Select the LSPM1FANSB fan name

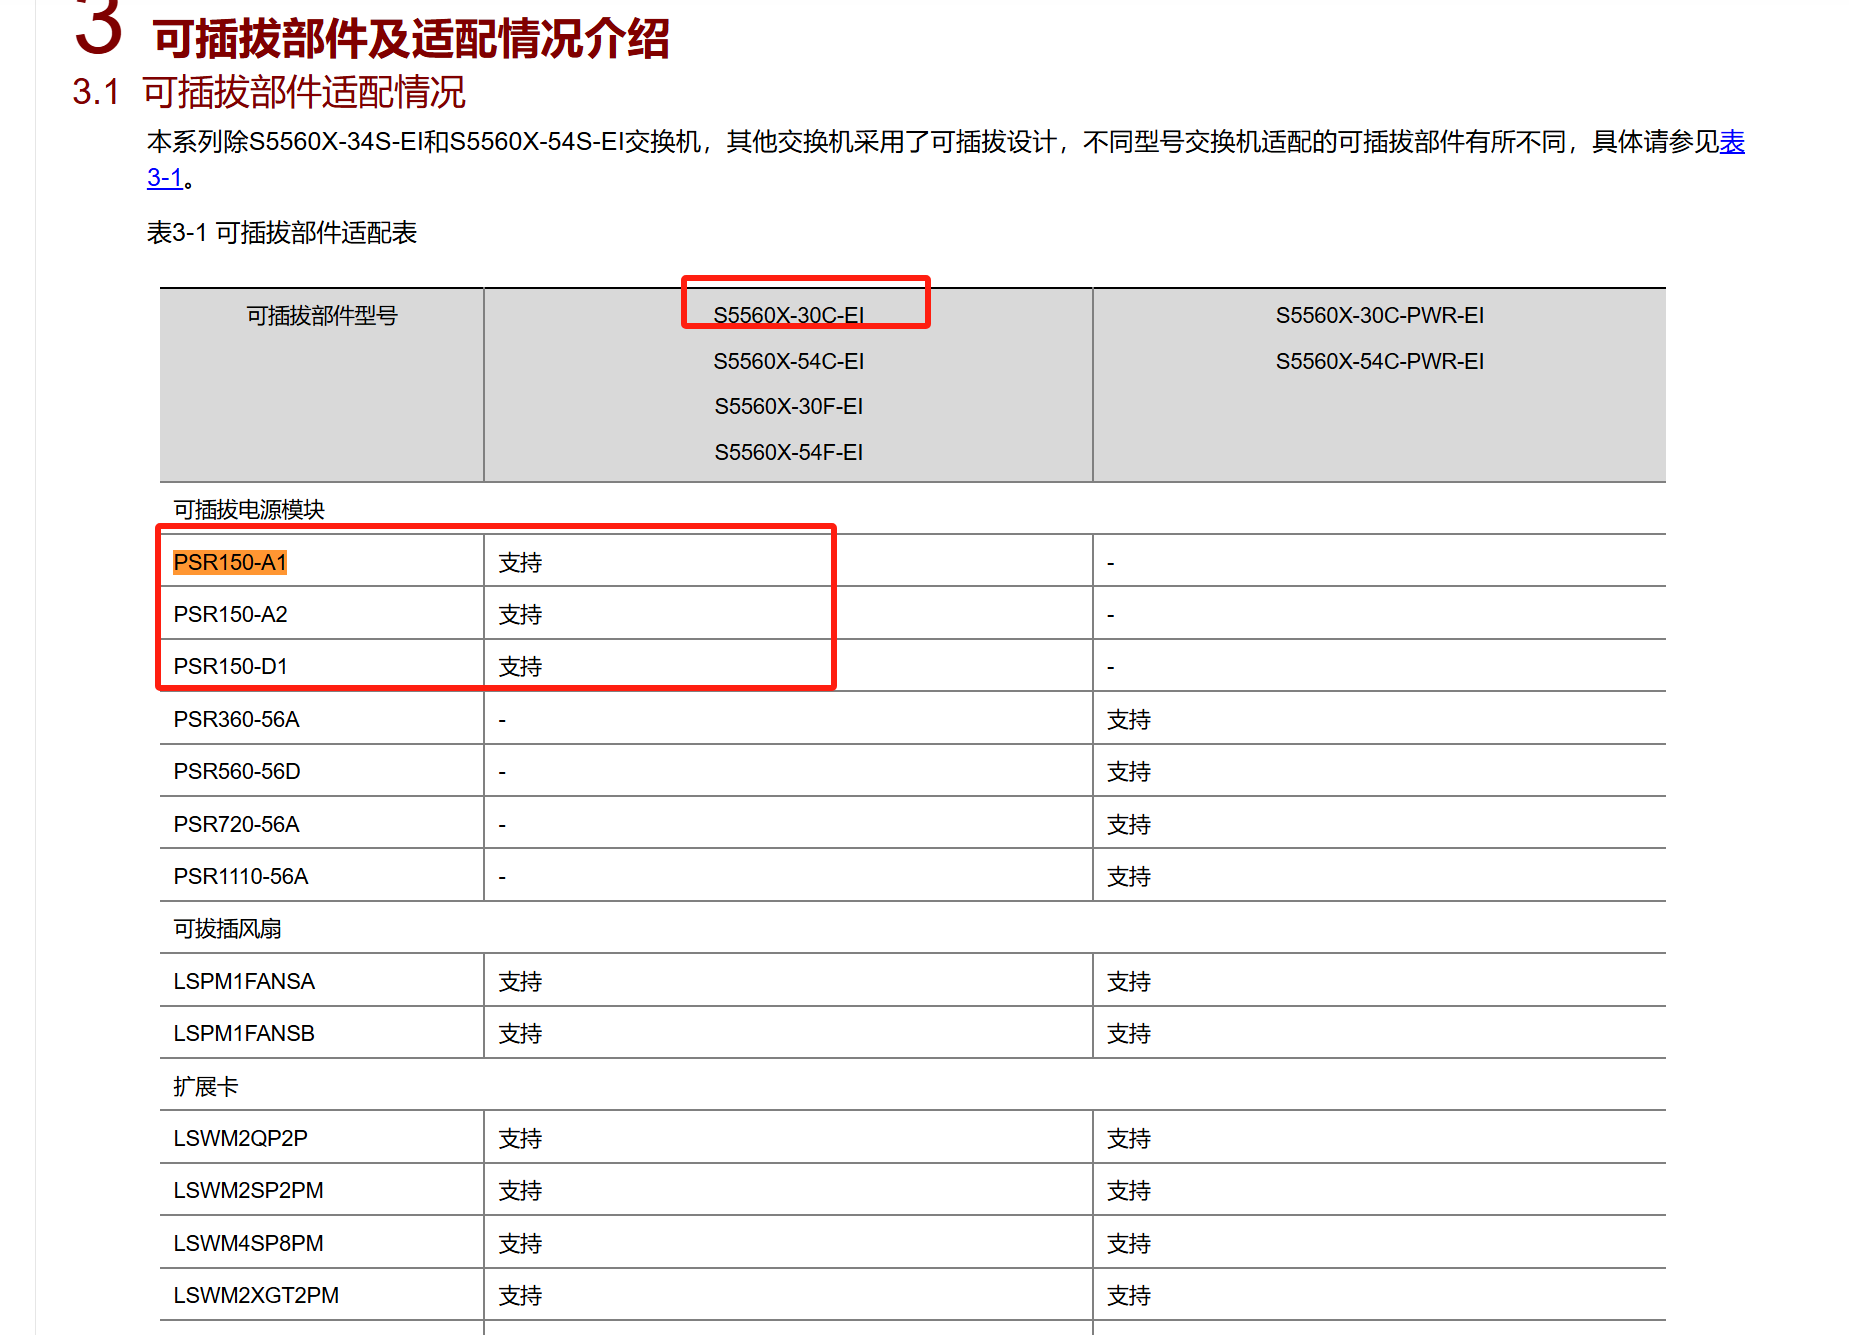244,1034
